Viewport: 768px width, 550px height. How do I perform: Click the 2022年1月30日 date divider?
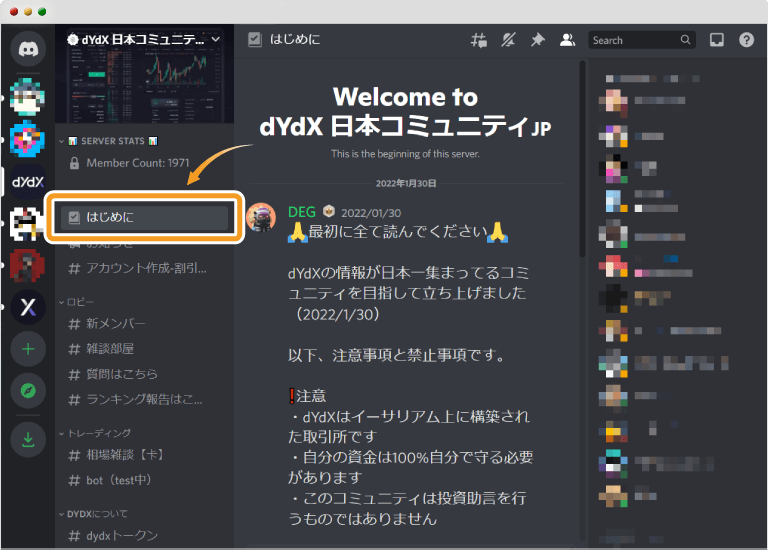[406, 184]
